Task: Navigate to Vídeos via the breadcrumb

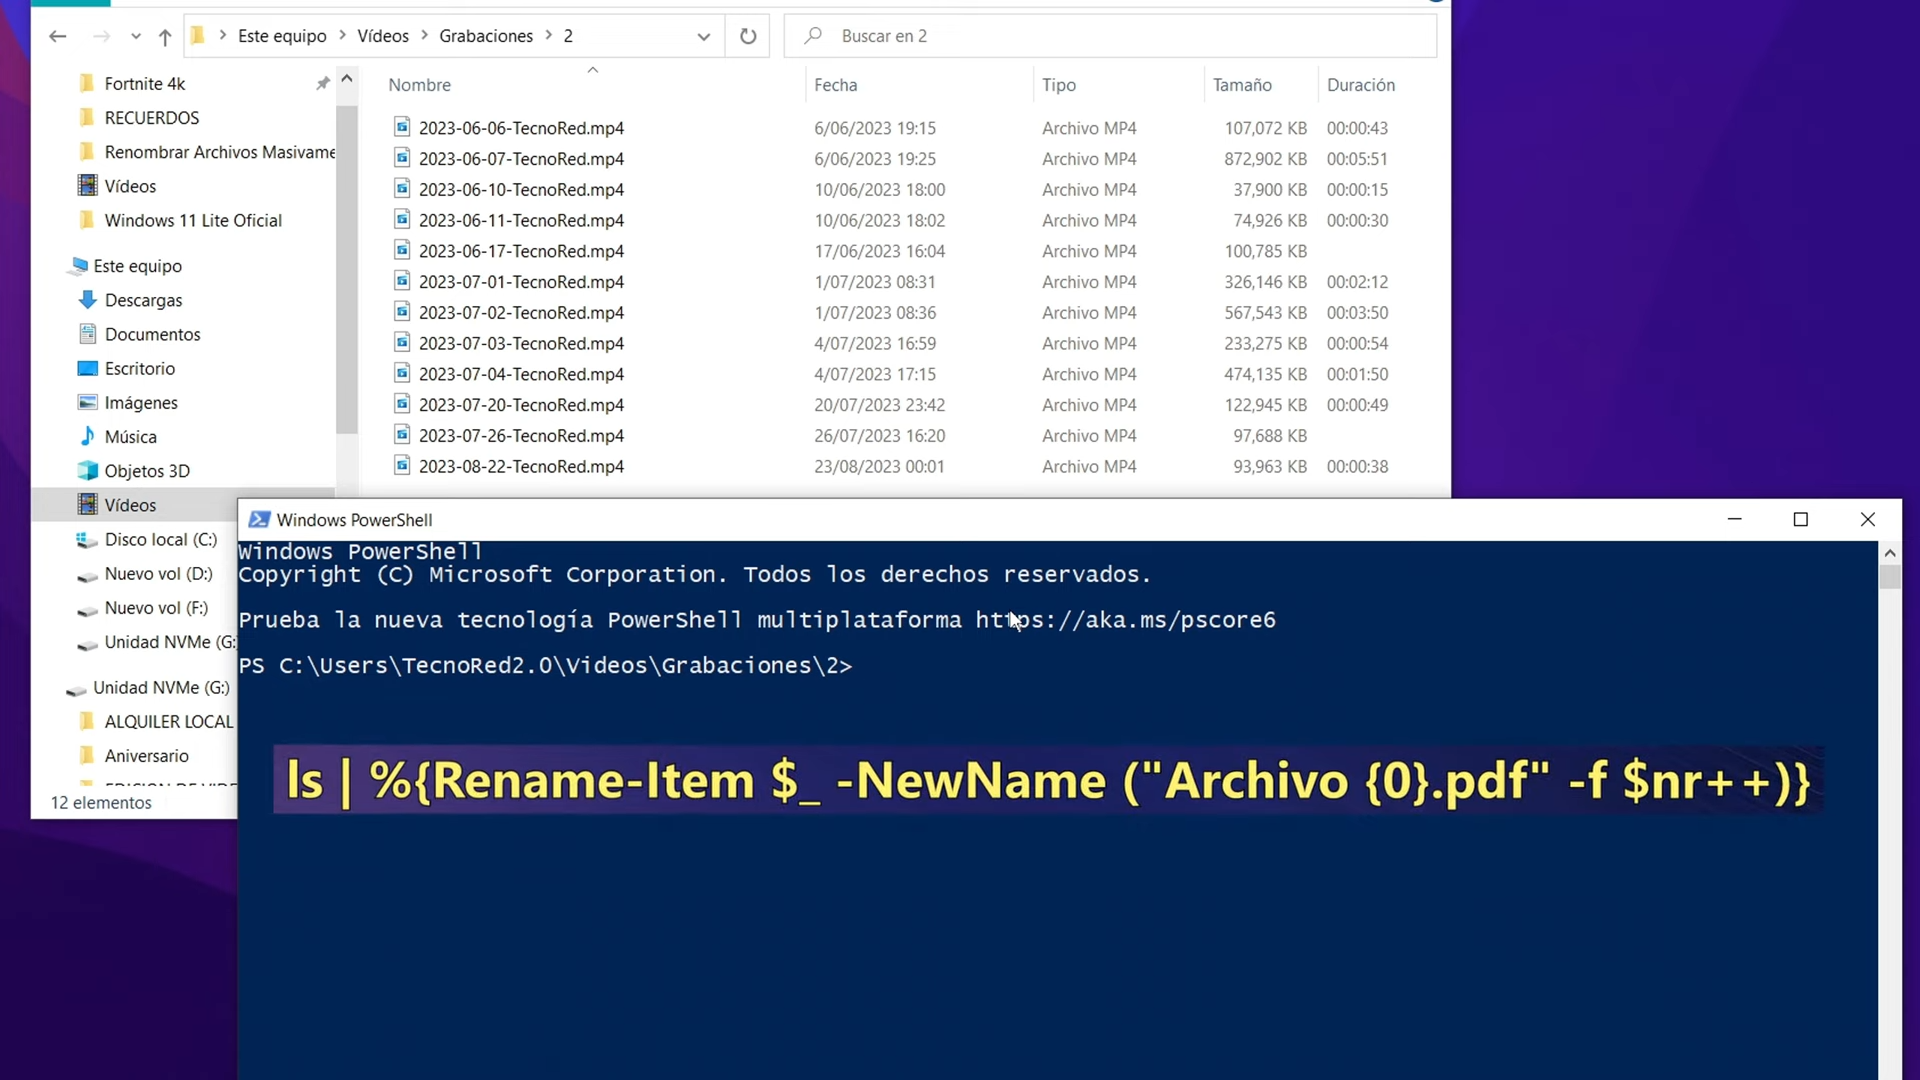Action: [x=381, y=34]
